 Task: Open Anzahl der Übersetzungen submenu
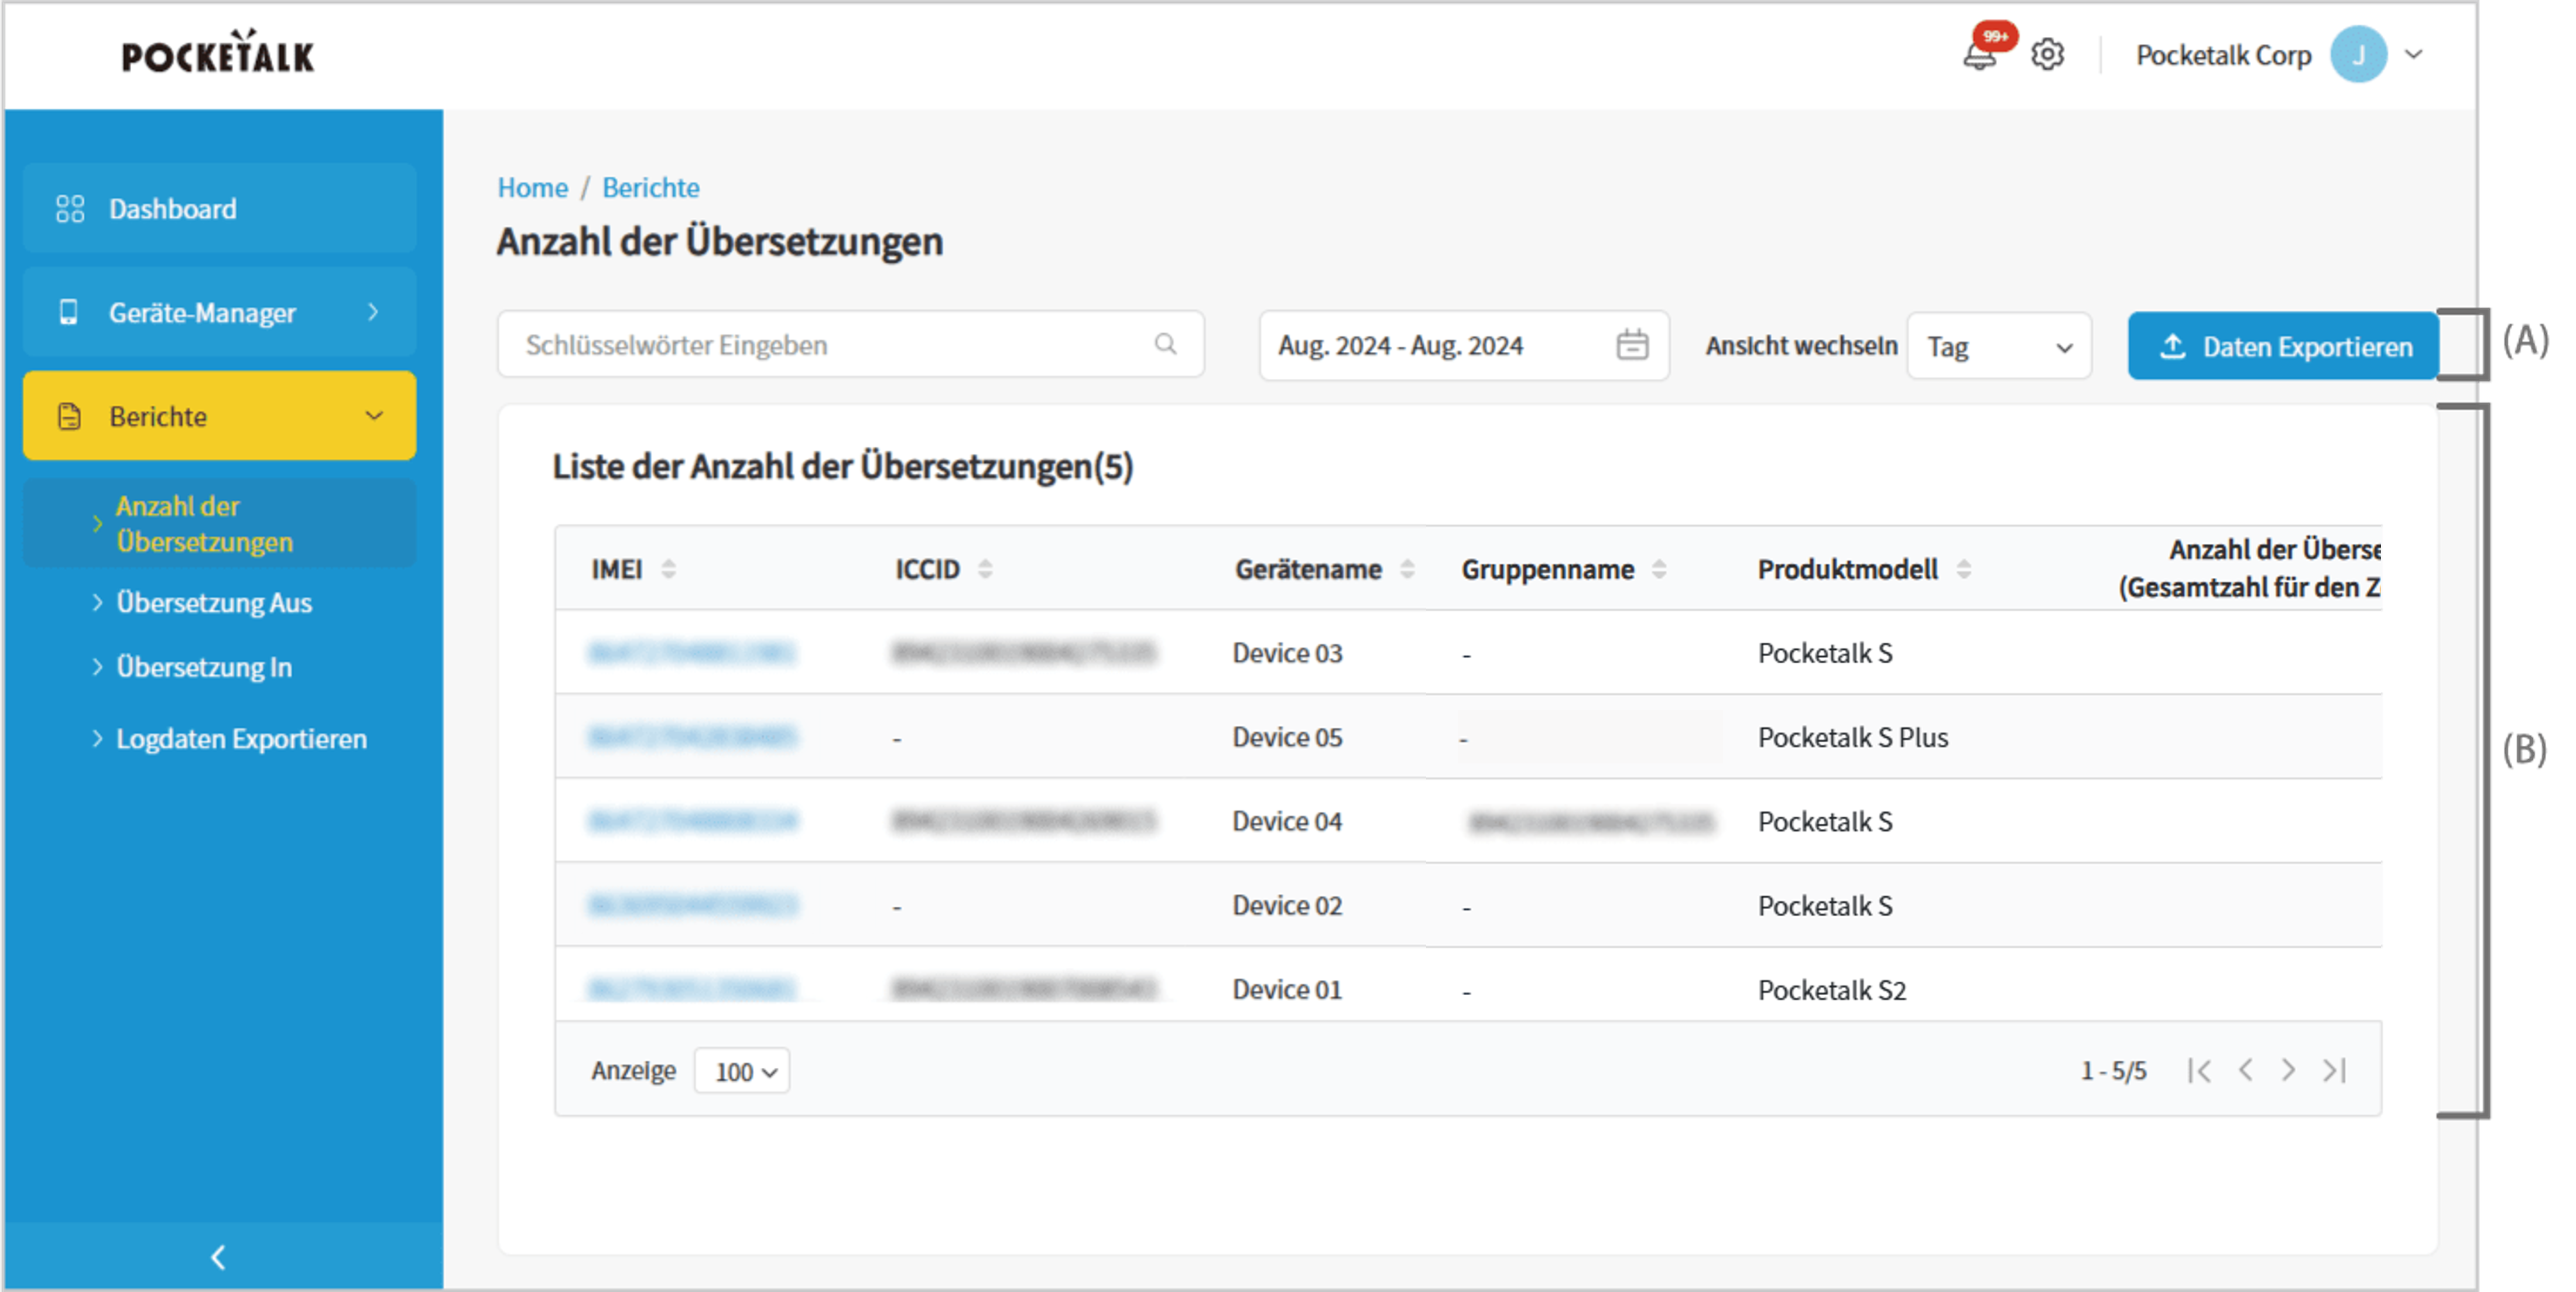tap(219, 523)
